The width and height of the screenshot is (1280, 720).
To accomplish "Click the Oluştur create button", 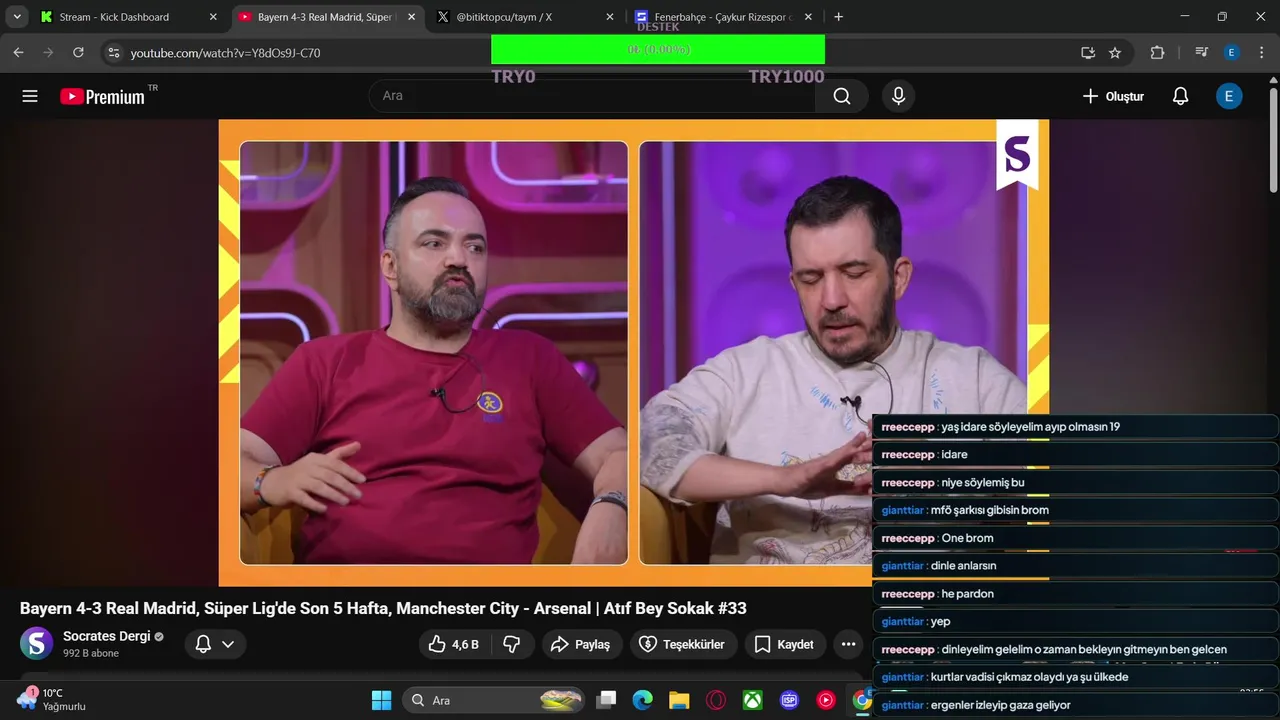I will (x=1113, y=96).
